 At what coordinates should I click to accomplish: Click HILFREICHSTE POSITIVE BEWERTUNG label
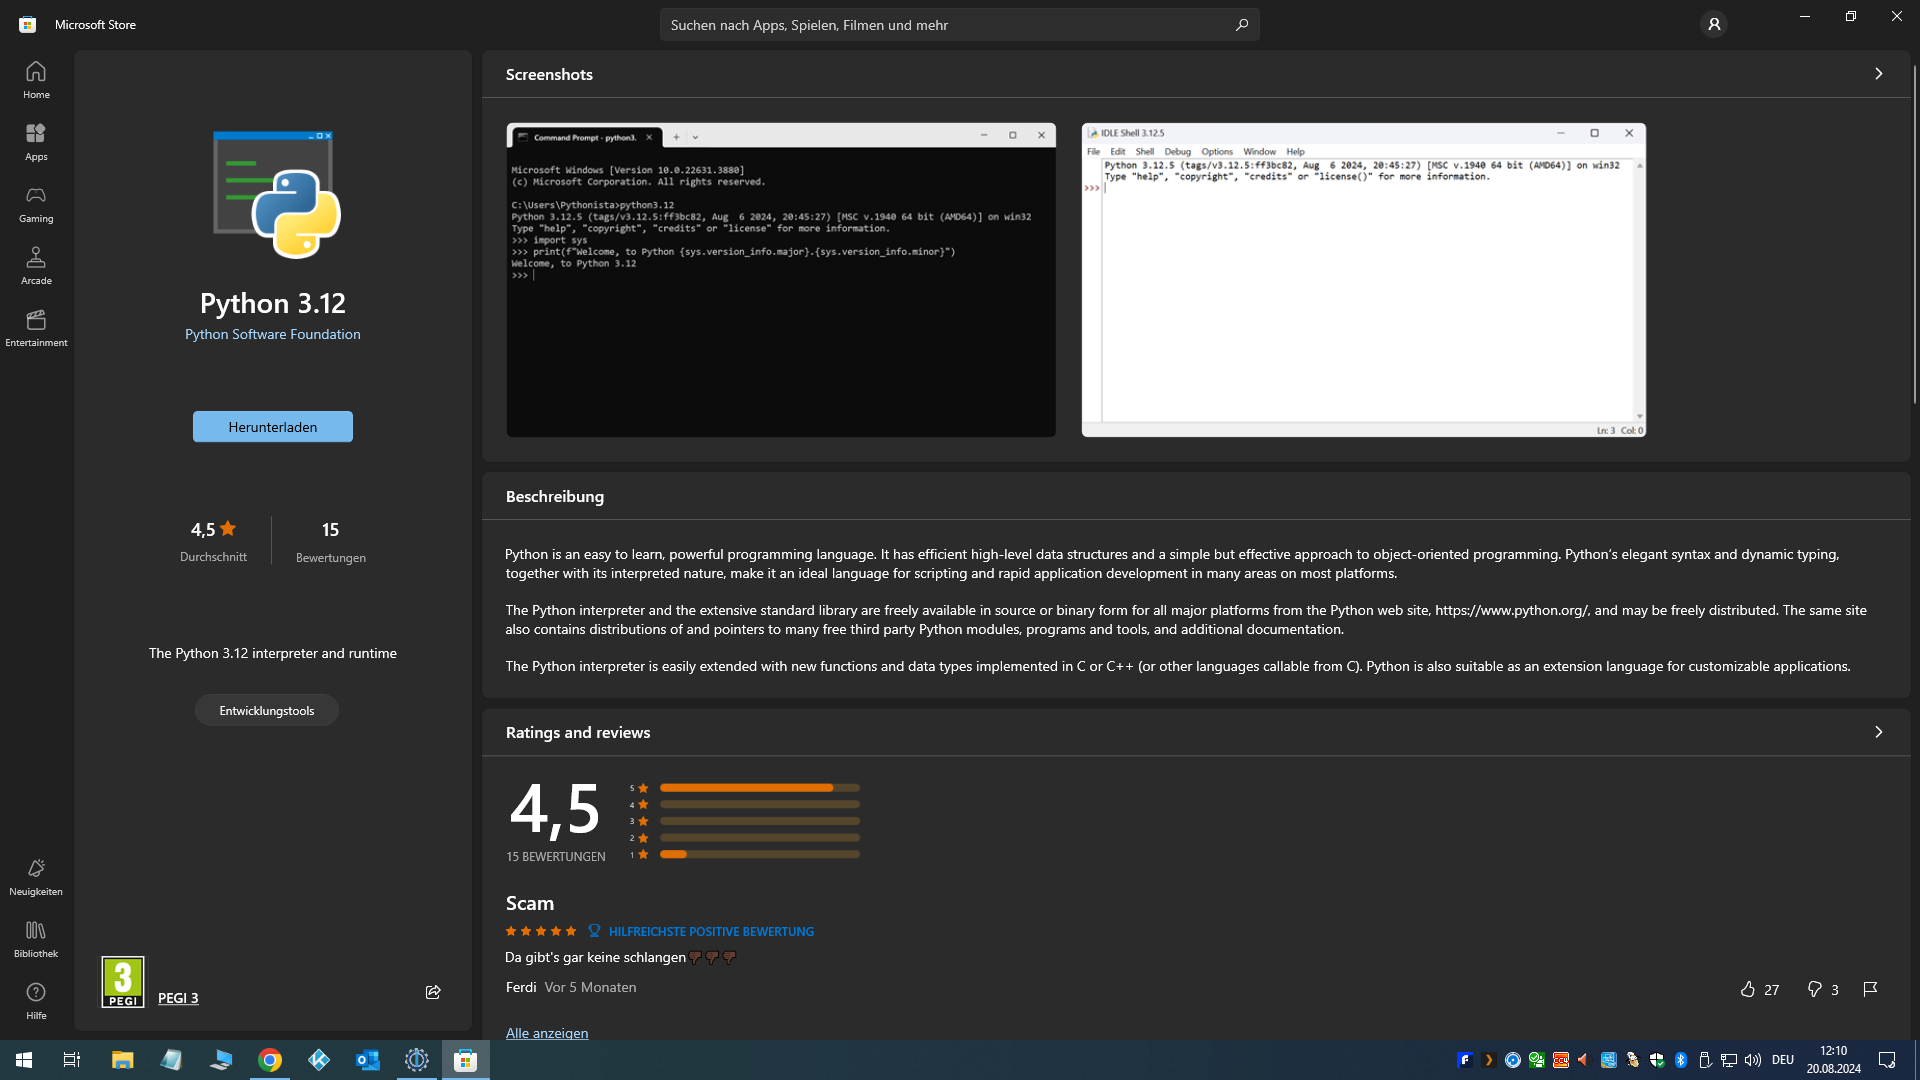(711, 931)
